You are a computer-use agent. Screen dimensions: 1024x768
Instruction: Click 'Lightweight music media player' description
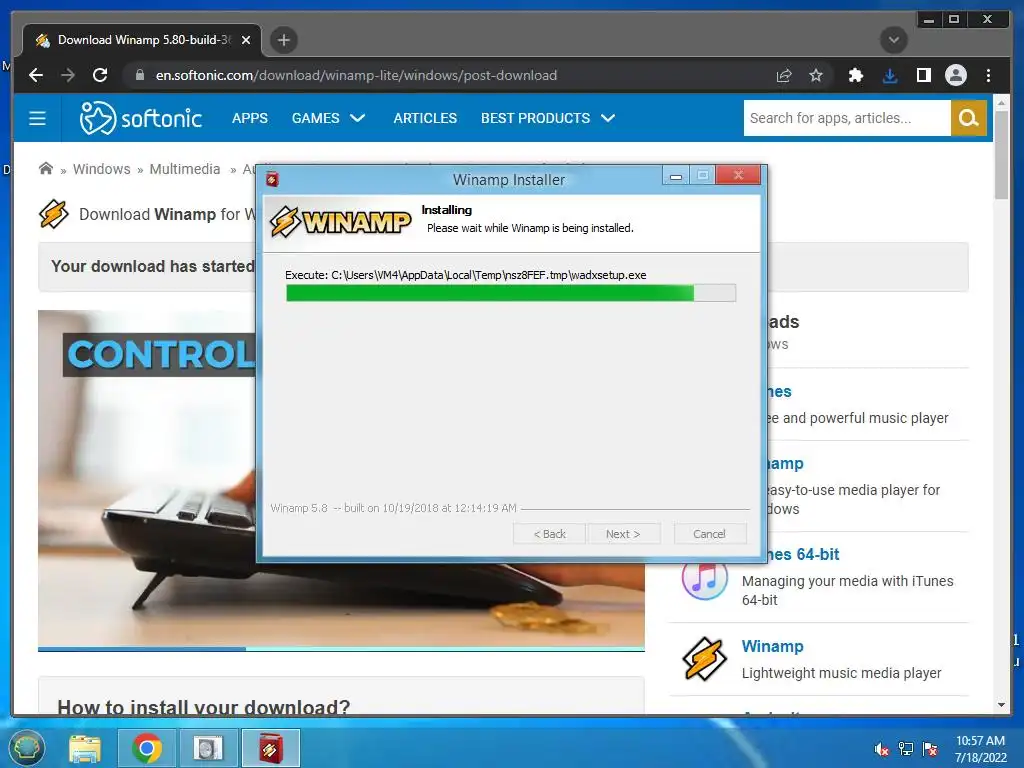pos(841,673)
